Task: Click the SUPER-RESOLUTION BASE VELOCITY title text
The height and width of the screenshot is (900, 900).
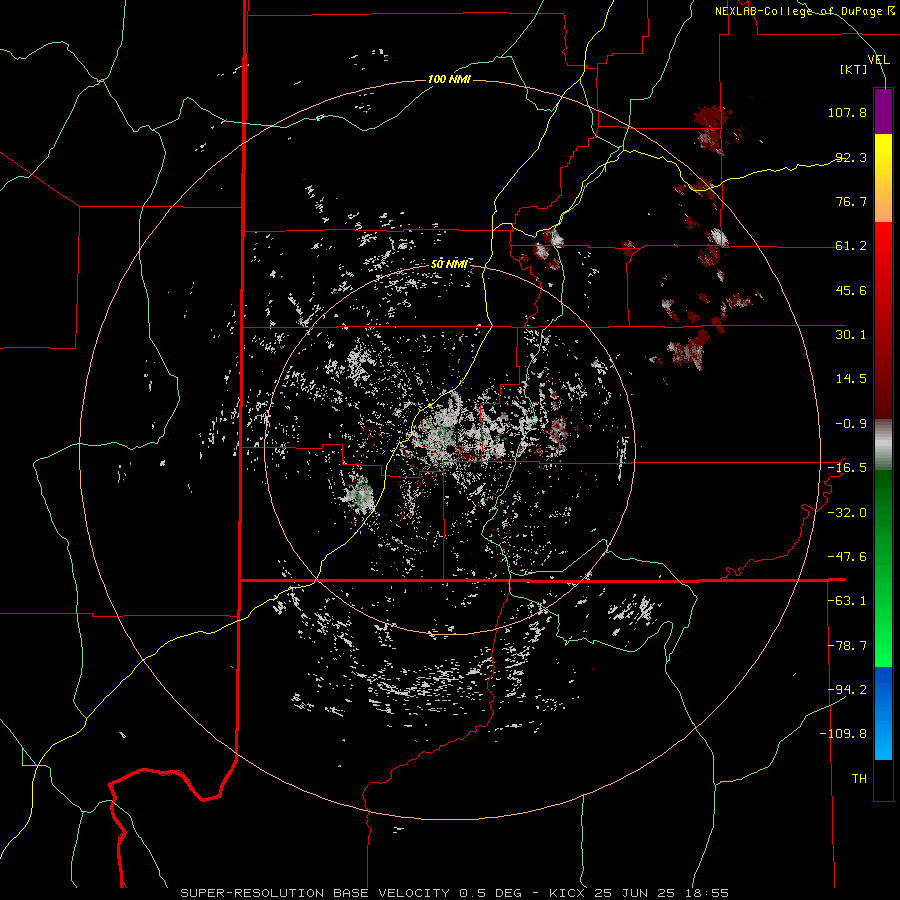Action: coord(315,893)
